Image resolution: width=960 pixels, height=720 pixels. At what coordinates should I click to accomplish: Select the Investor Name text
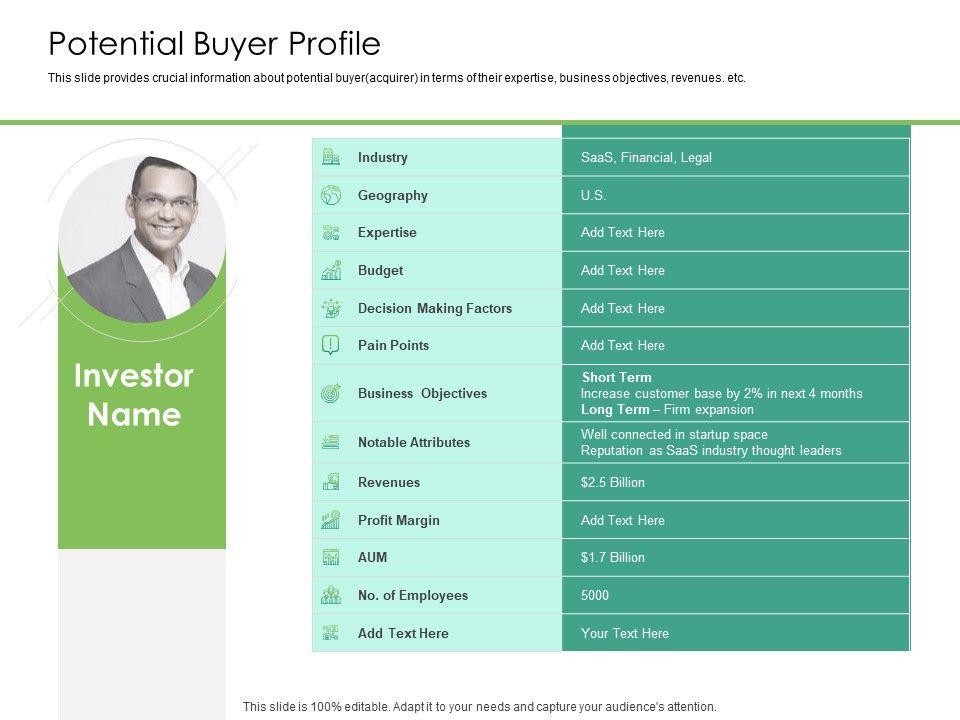tap(134, 396)
